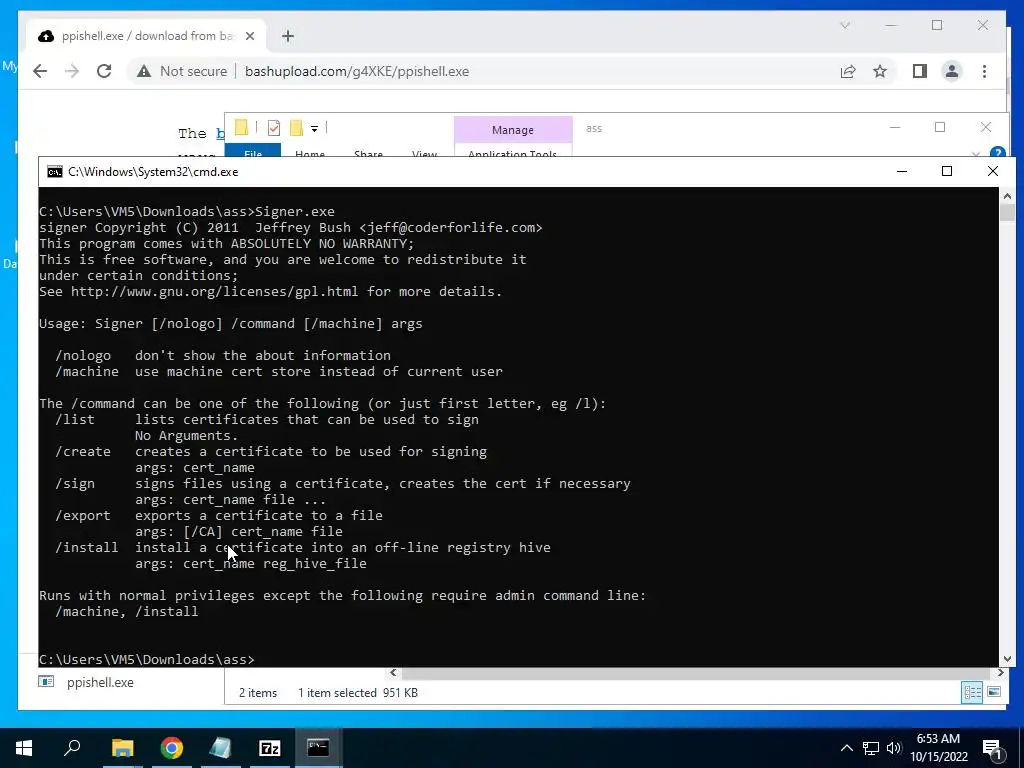Open Chrome profile avatar
The height and width of the screenshot is (768, 1024).
pyautogui.click(x=952, y=71)
